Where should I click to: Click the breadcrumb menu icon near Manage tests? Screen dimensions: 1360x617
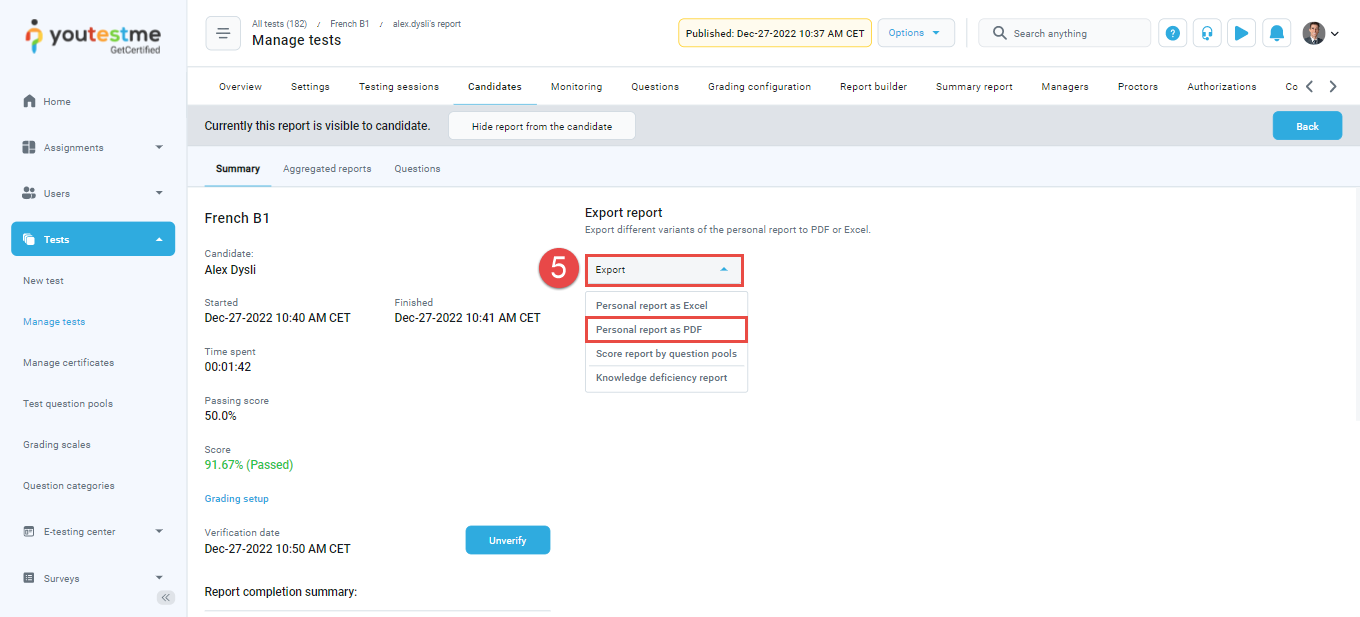222,33
